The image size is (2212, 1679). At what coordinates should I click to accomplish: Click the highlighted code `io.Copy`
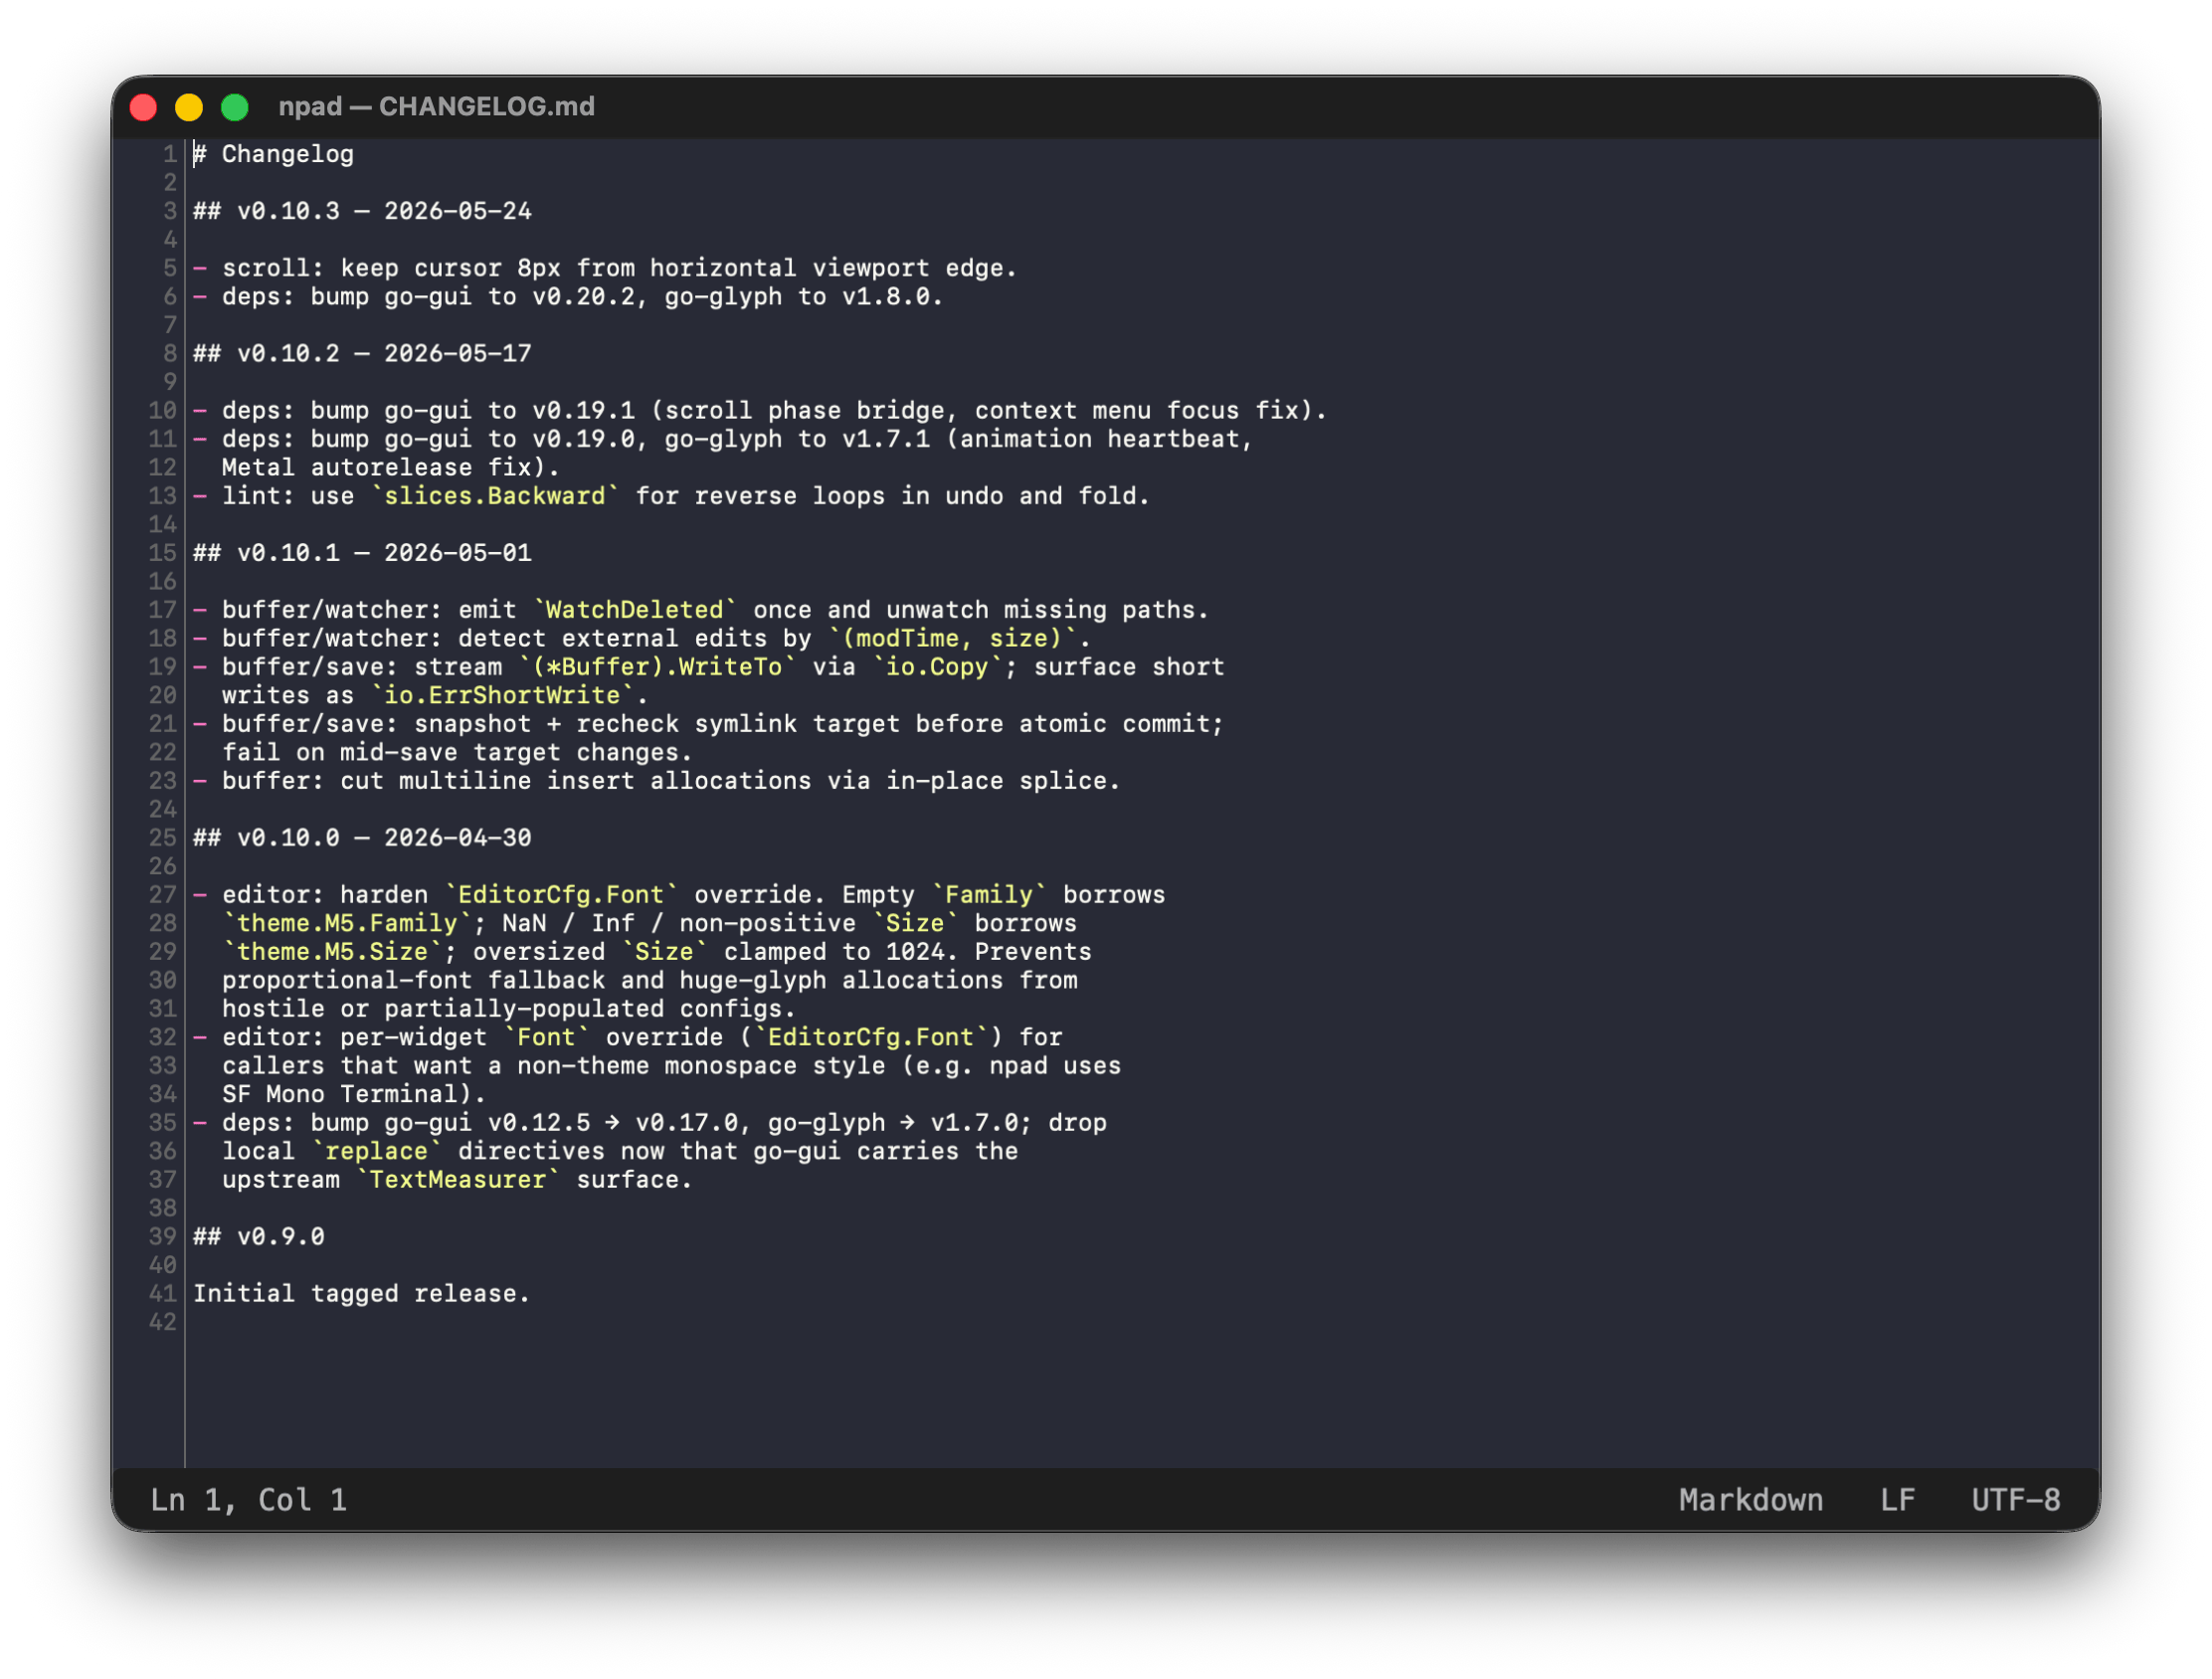pyautogui.click(x=937, y=667)
